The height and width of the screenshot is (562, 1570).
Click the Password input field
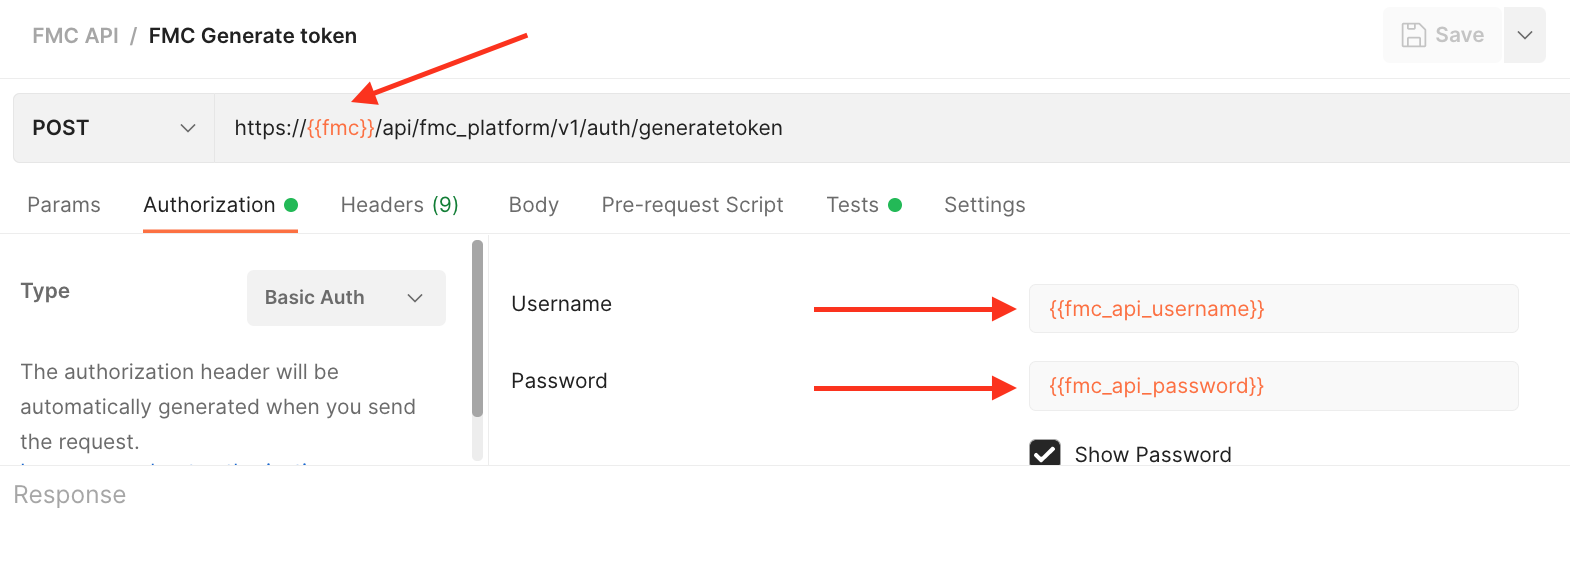(1273, 386)
